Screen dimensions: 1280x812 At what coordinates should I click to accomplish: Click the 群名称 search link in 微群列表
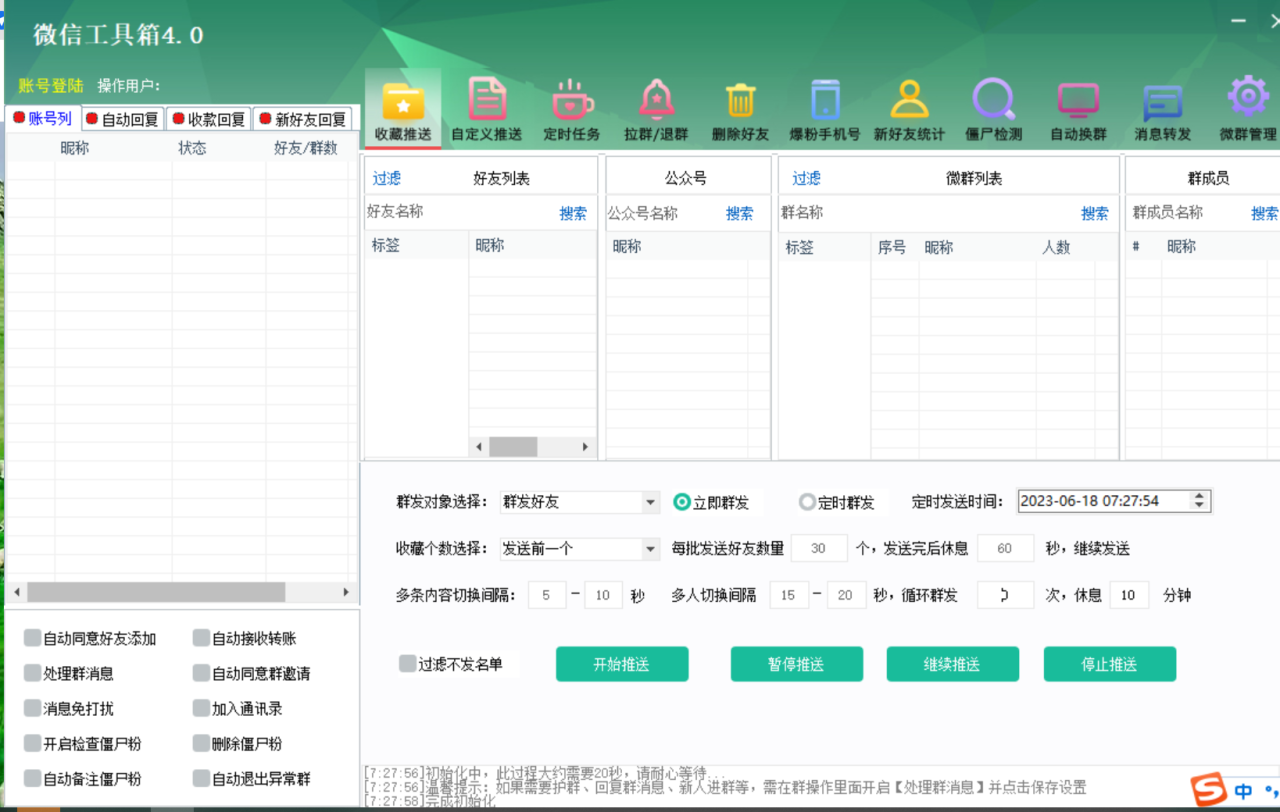(x=1094, y=212)
